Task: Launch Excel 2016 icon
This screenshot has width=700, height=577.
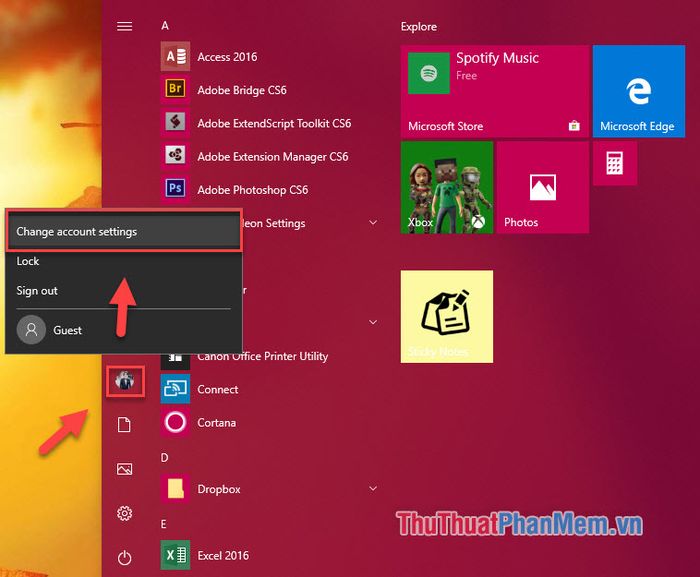Action: point(175,555)
